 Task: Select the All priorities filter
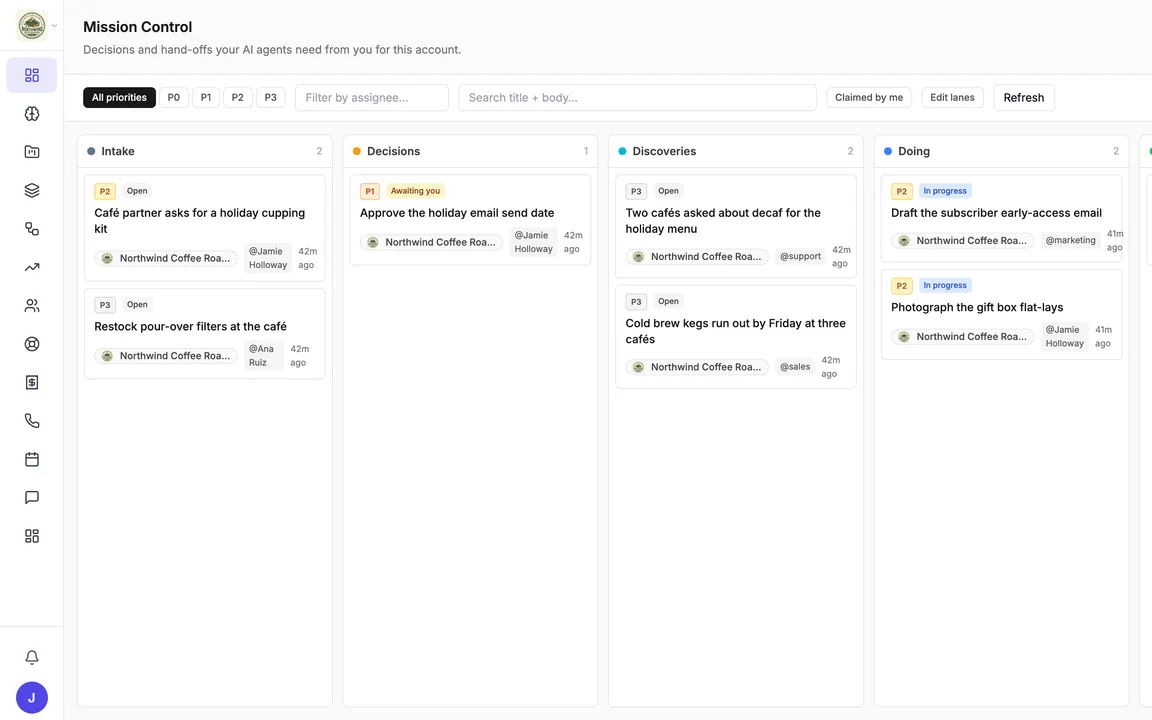[x=119, y=98]
